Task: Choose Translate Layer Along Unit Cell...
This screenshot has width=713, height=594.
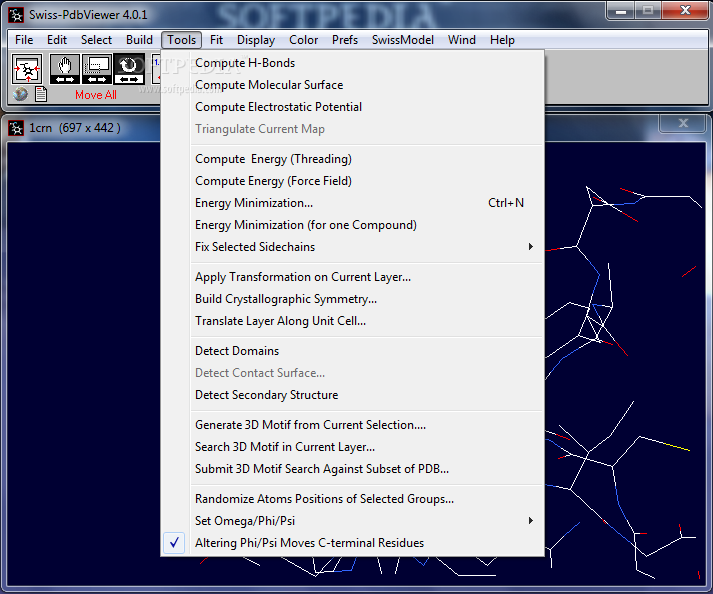Action: coord(352,321)
